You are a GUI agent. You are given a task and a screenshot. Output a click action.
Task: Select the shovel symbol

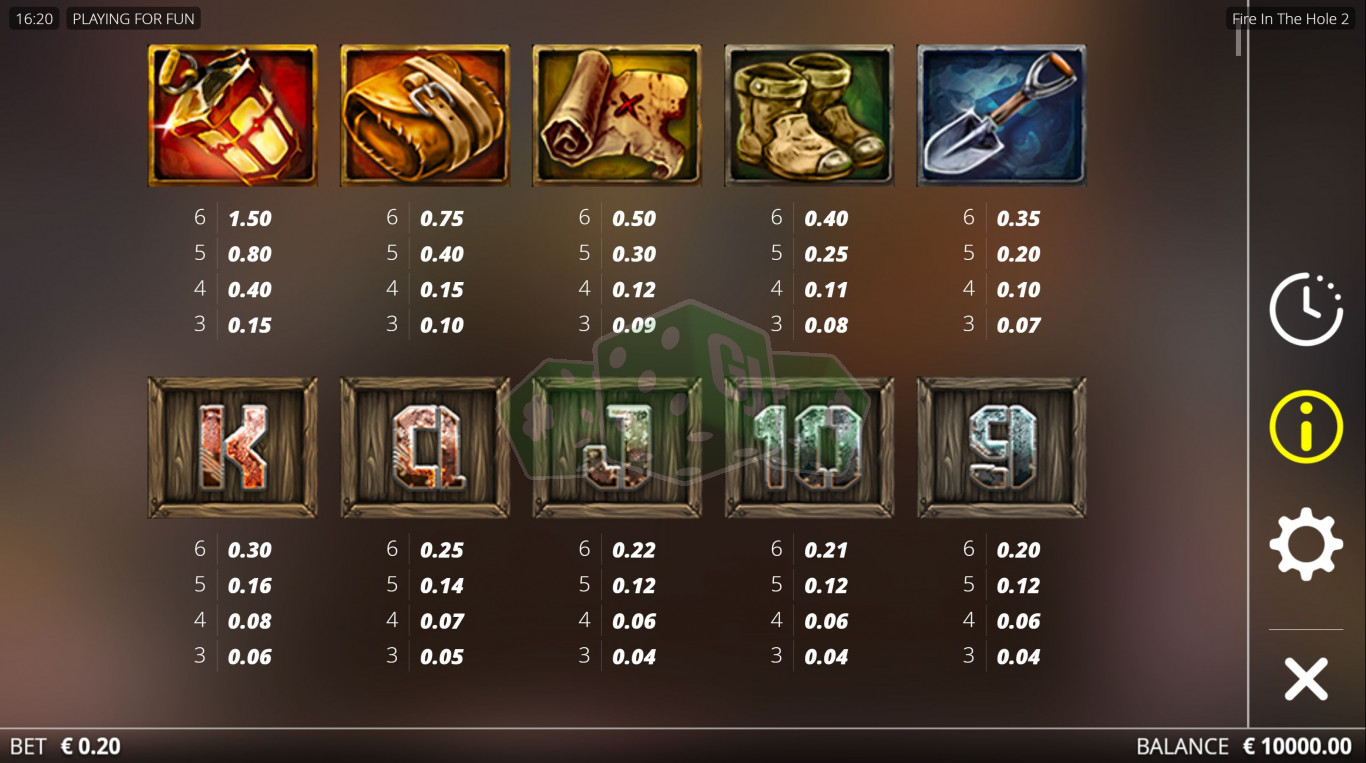pos(1001,115)
